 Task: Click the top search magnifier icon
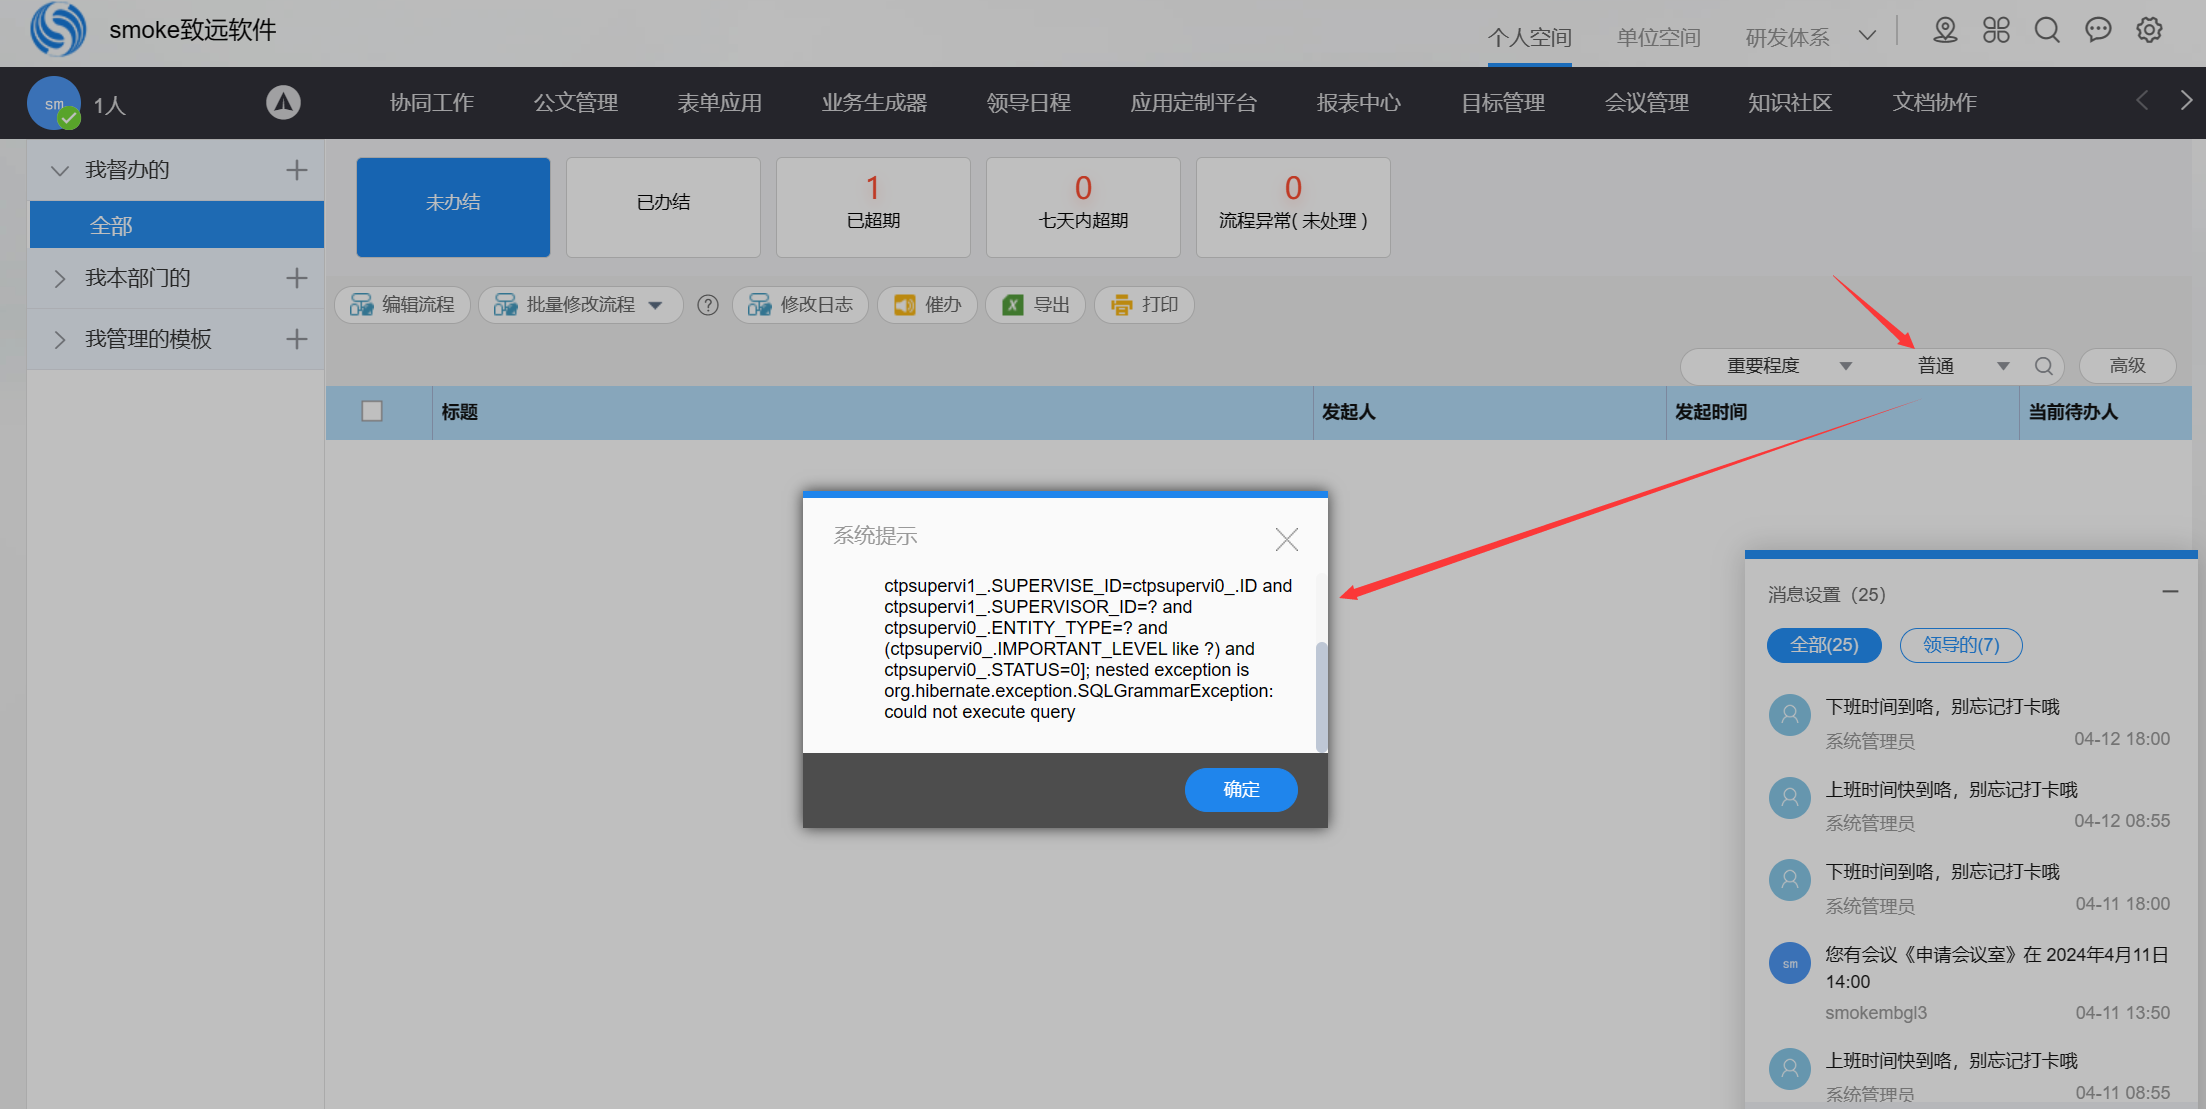[x=2047, y=30]
